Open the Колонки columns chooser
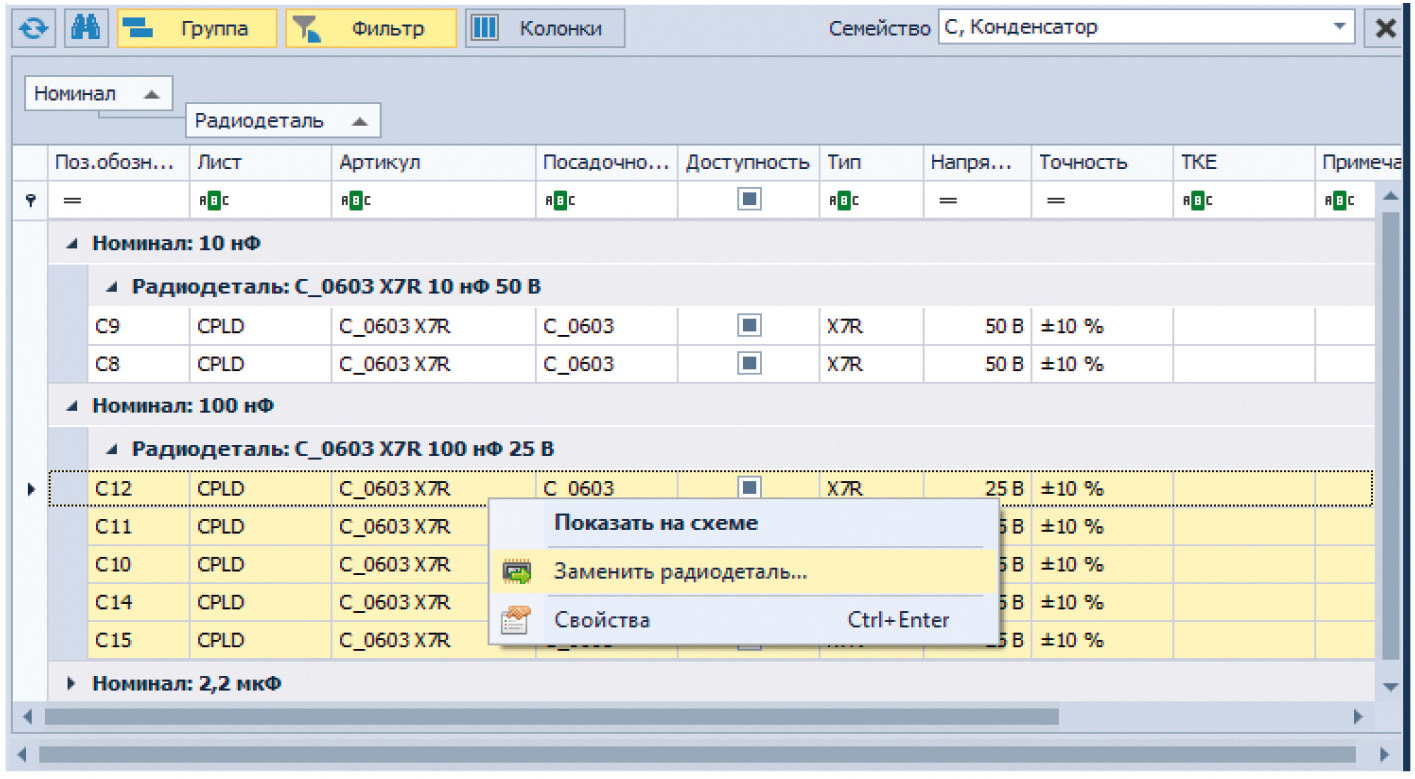 [x=545, y=28]
